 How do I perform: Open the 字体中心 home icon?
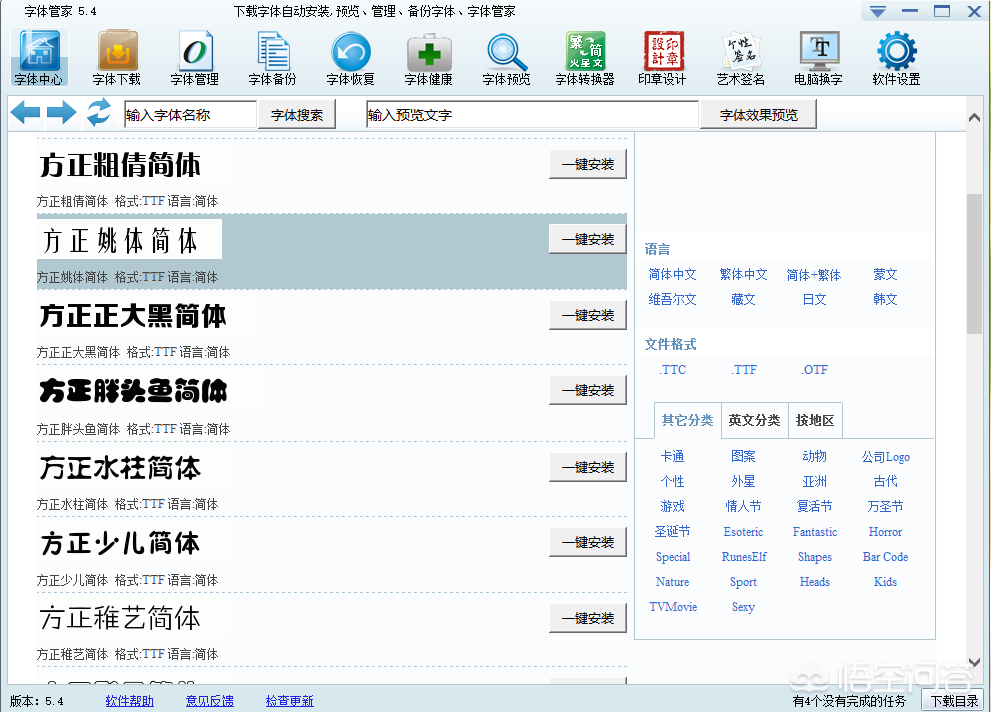(39, 57)
